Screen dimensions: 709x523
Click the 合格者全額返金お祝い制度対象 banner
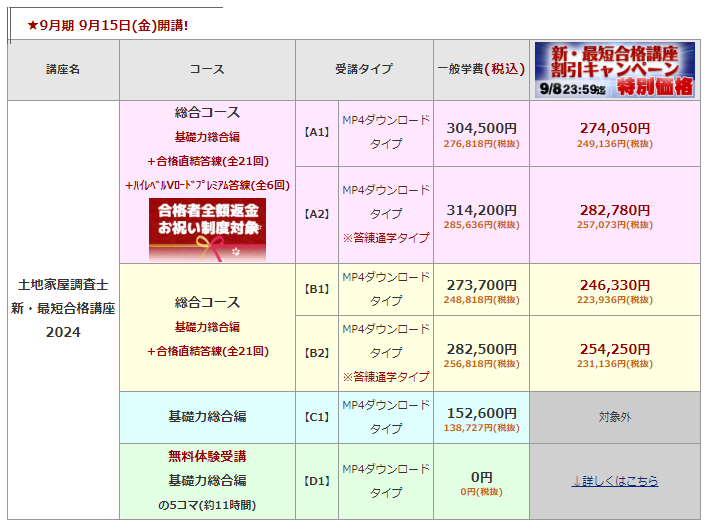pos(207,226)
